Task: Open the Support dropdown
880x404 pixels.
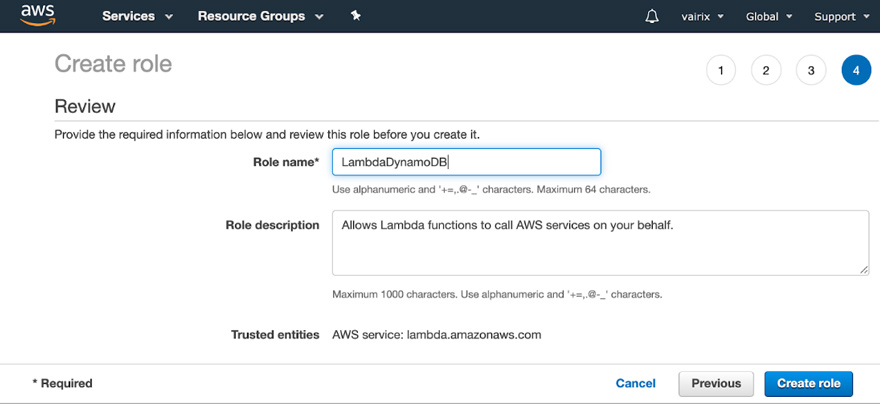Action: 841,17
